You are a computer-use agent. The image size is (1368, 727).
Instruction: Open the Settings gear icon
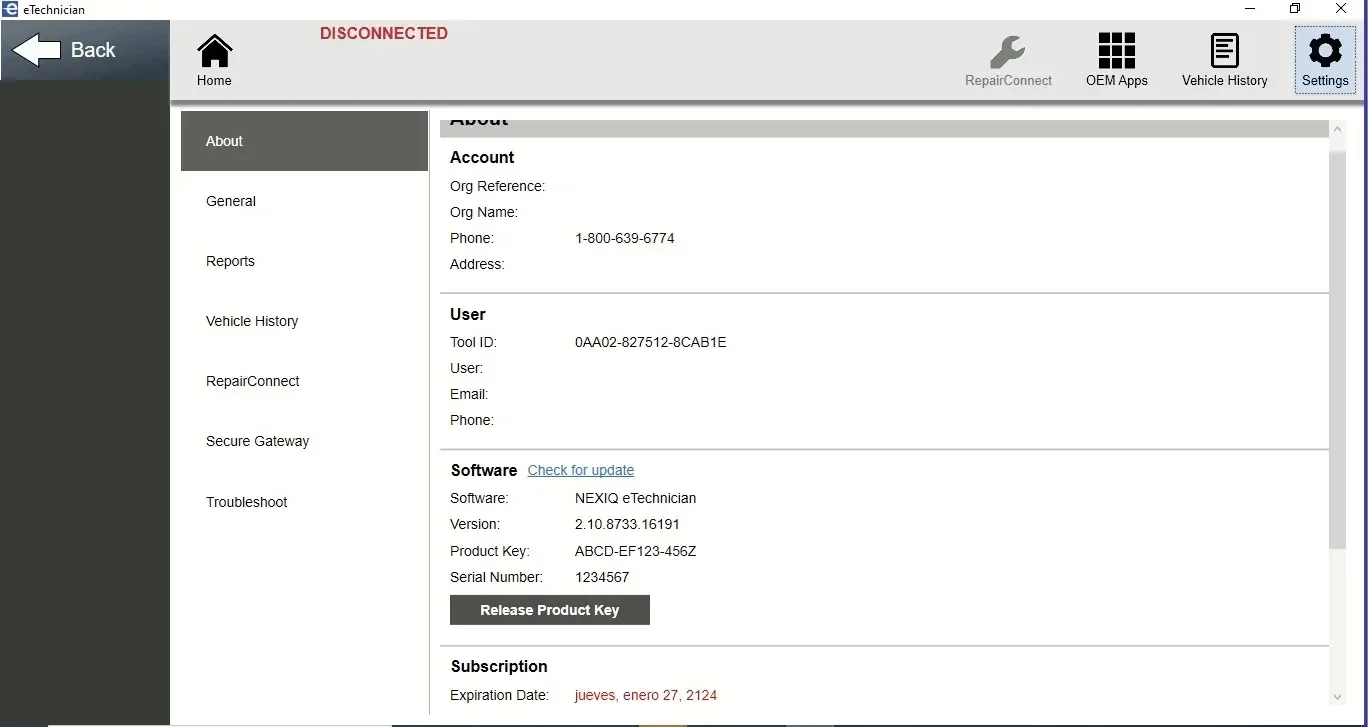(x=1325, y=60)
